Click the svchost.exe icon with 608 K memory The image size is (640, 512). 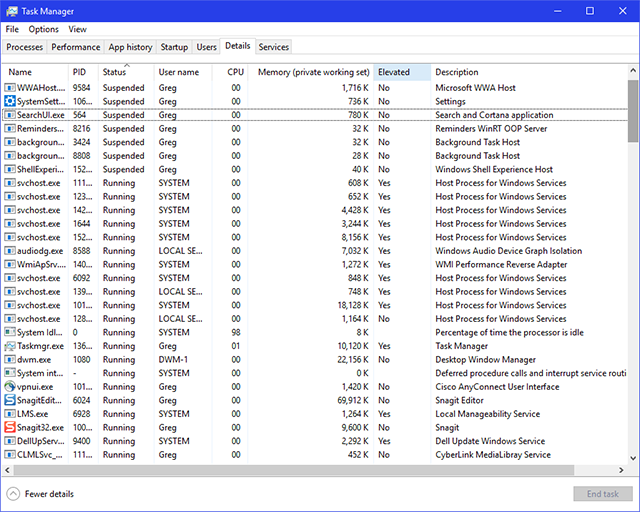tap(10, 183)
